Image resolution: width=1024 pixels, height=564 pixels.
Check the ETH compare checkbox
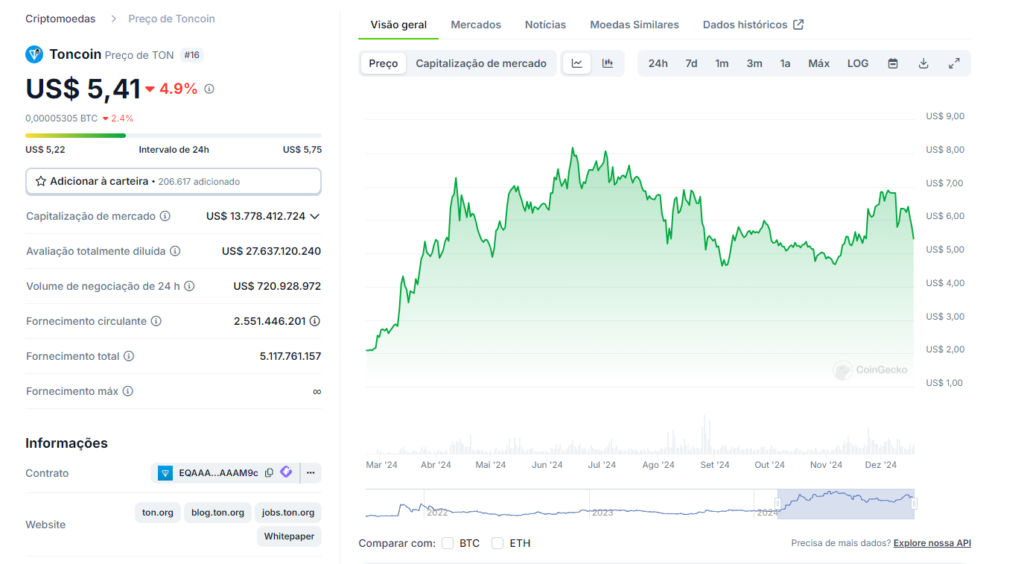tap(498, 543)
